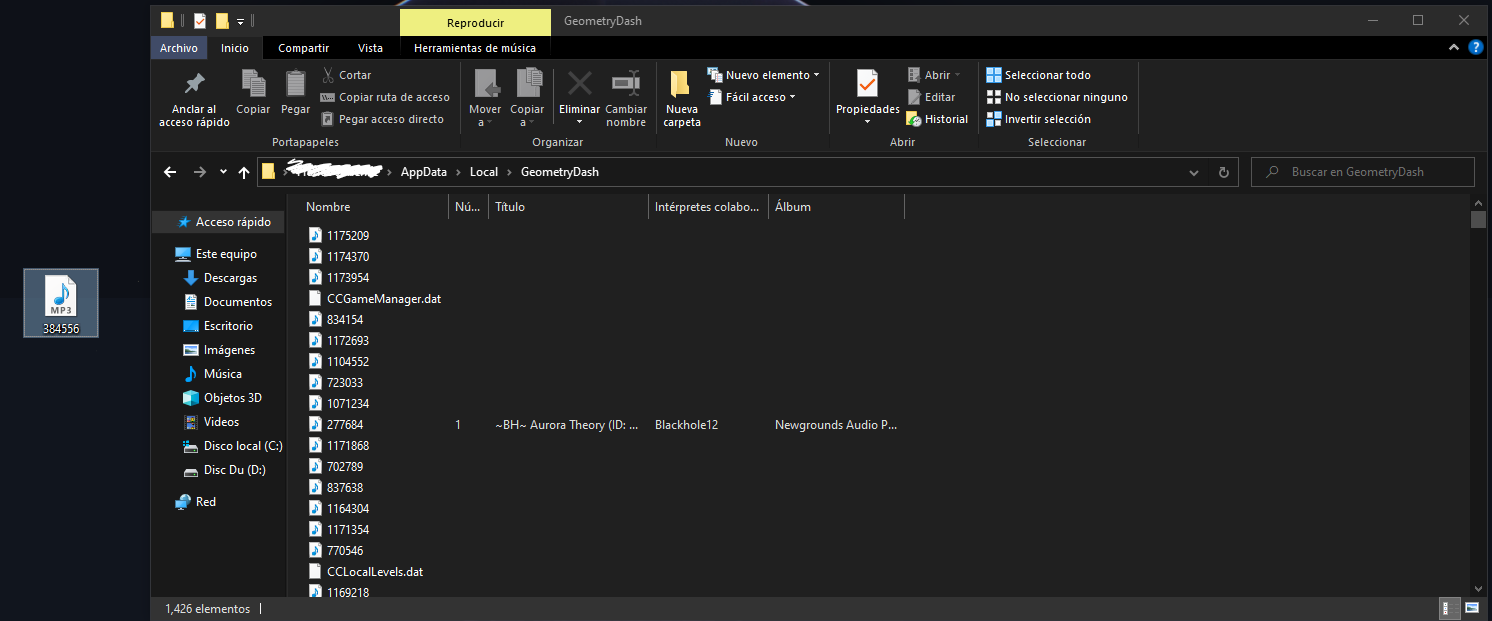1492x621 pixels.
Task: Switch to the Vista tab
Action: click(370, 48)
